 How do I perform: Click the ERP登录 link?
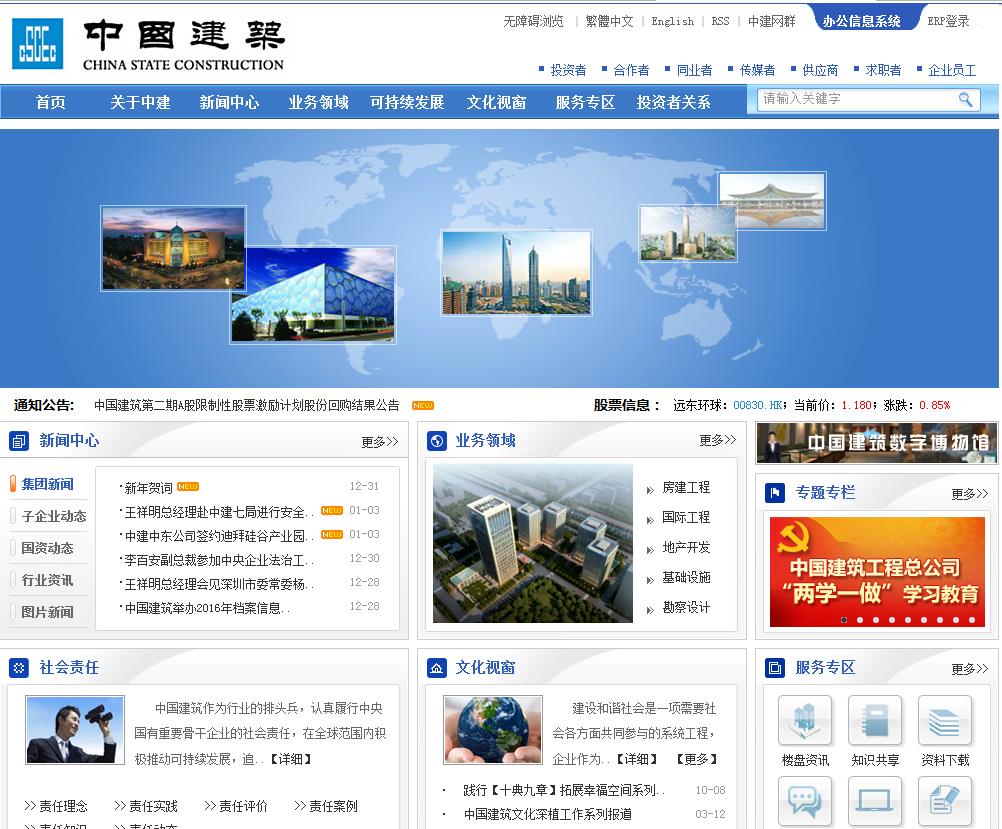click(x=948, y=21)
